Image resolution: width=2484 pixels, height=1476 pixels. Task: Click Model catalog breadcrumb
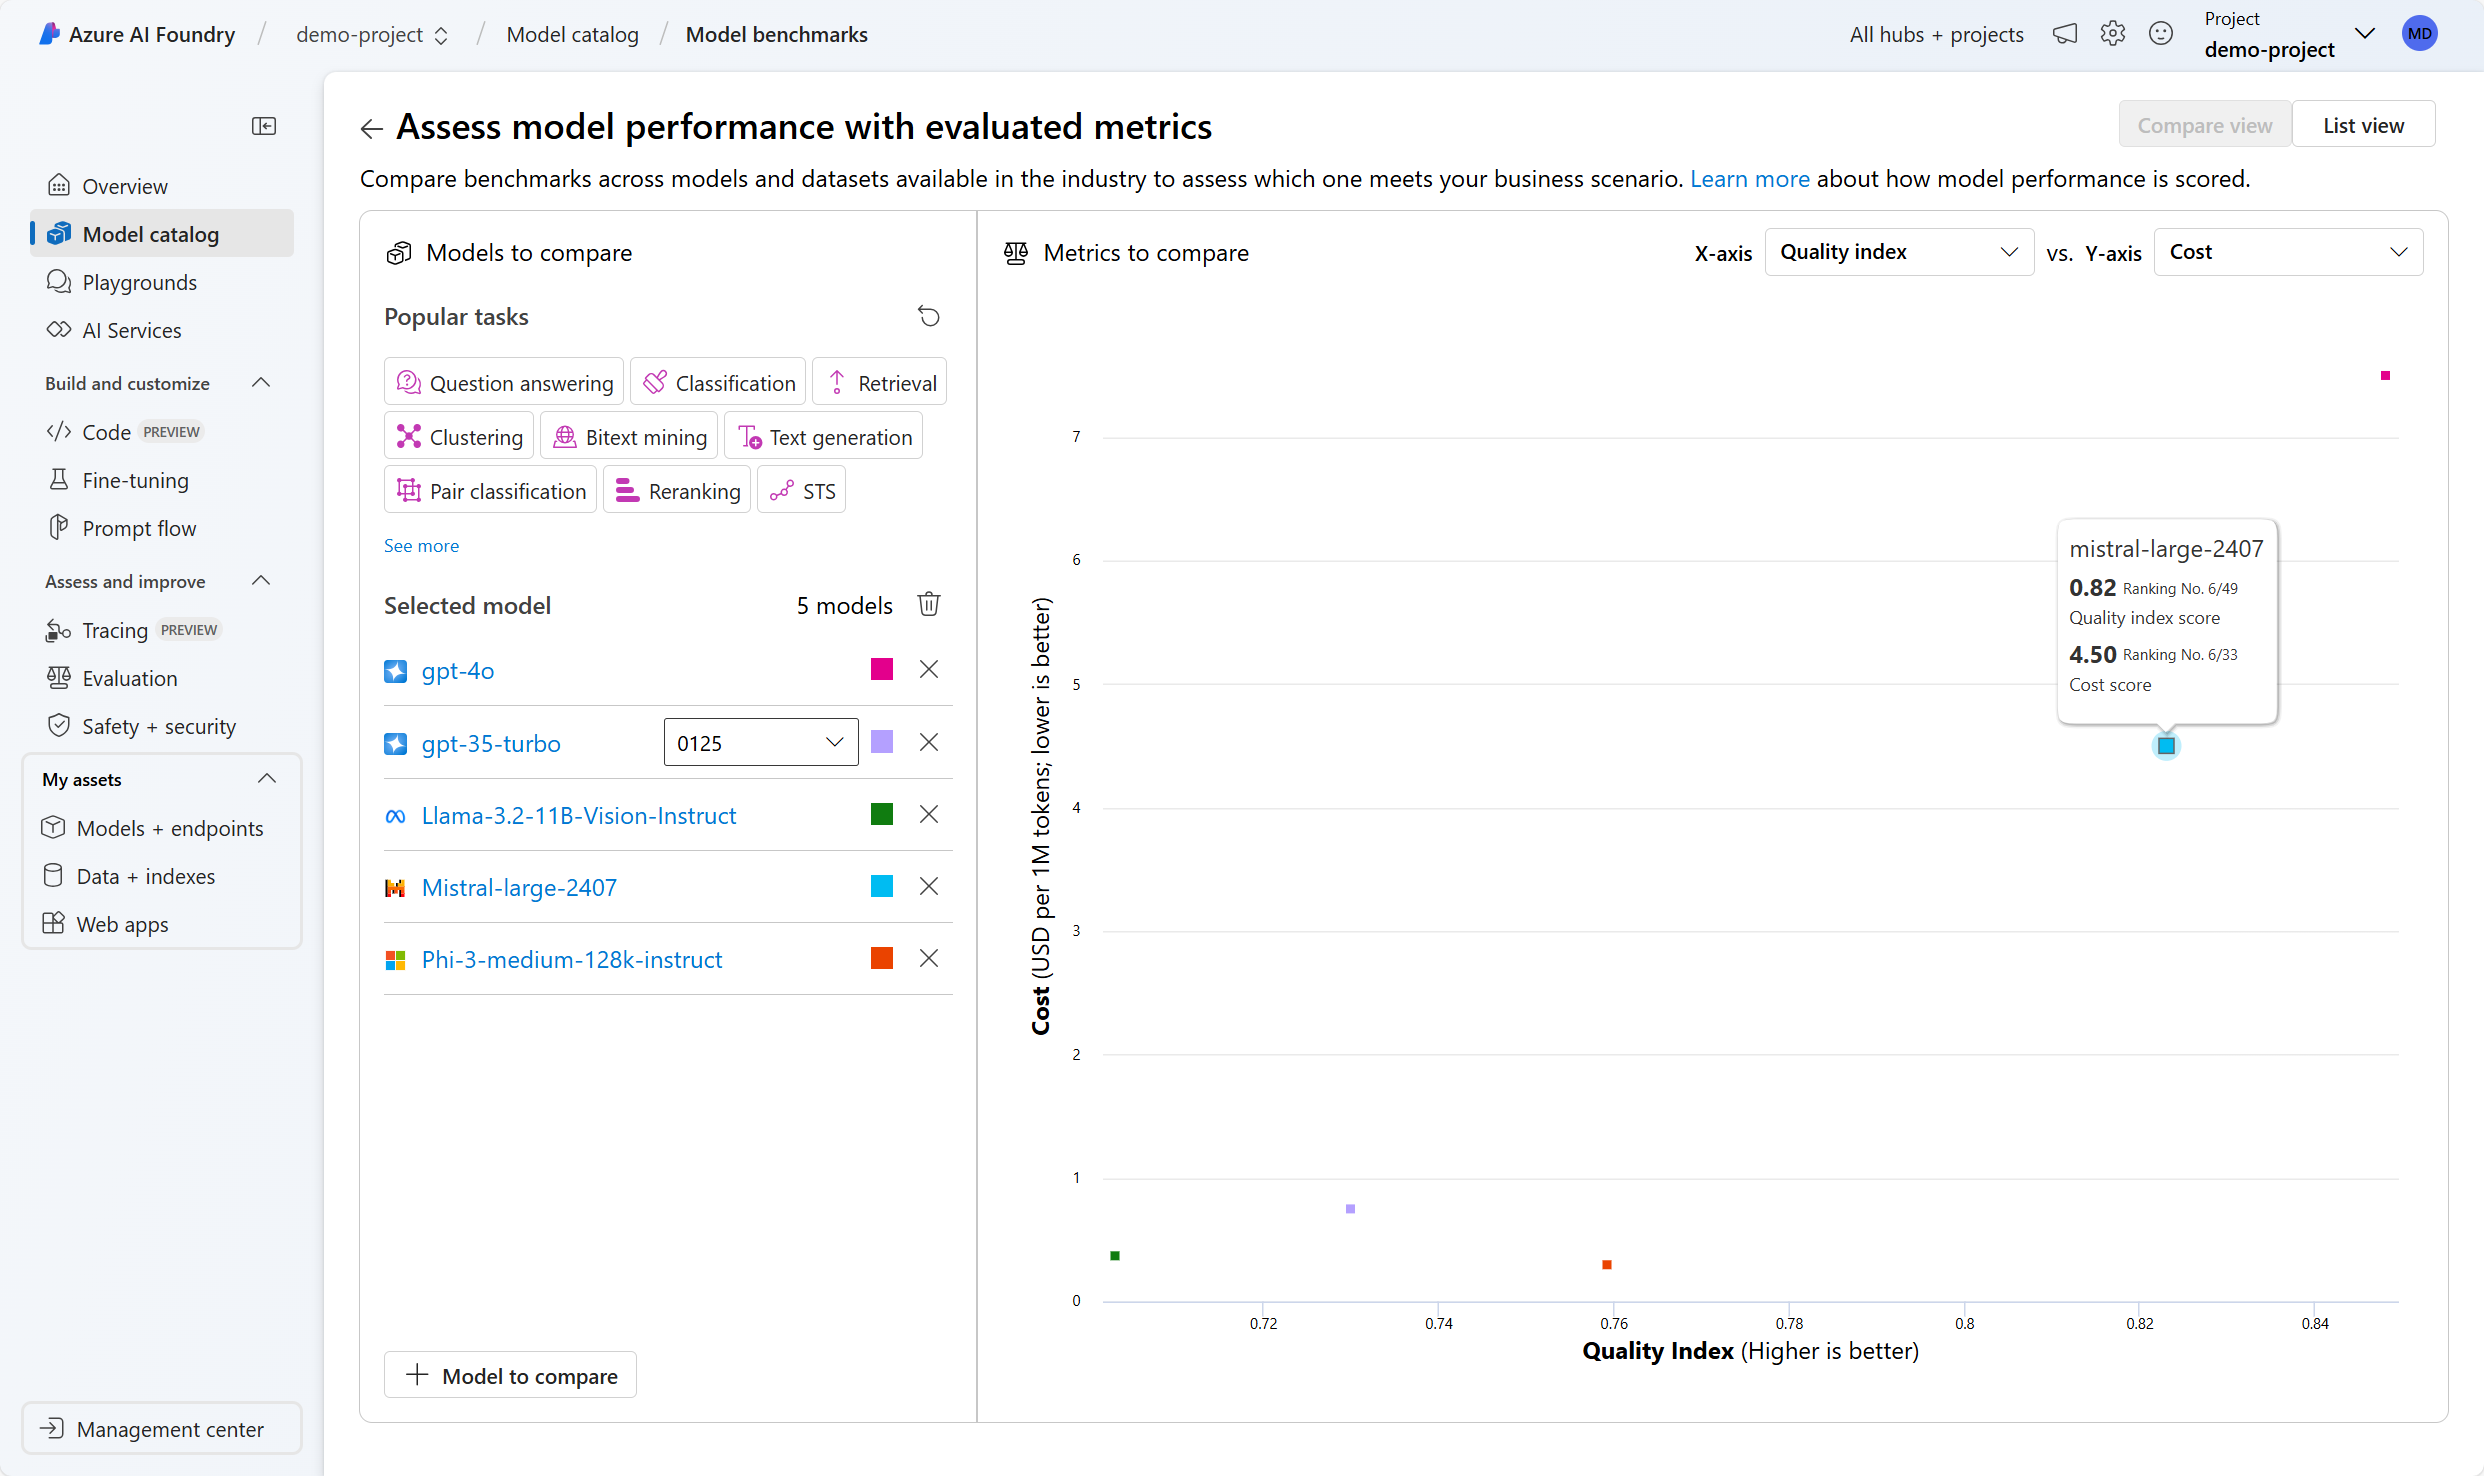pyautogui.click(x=572, y=35)
